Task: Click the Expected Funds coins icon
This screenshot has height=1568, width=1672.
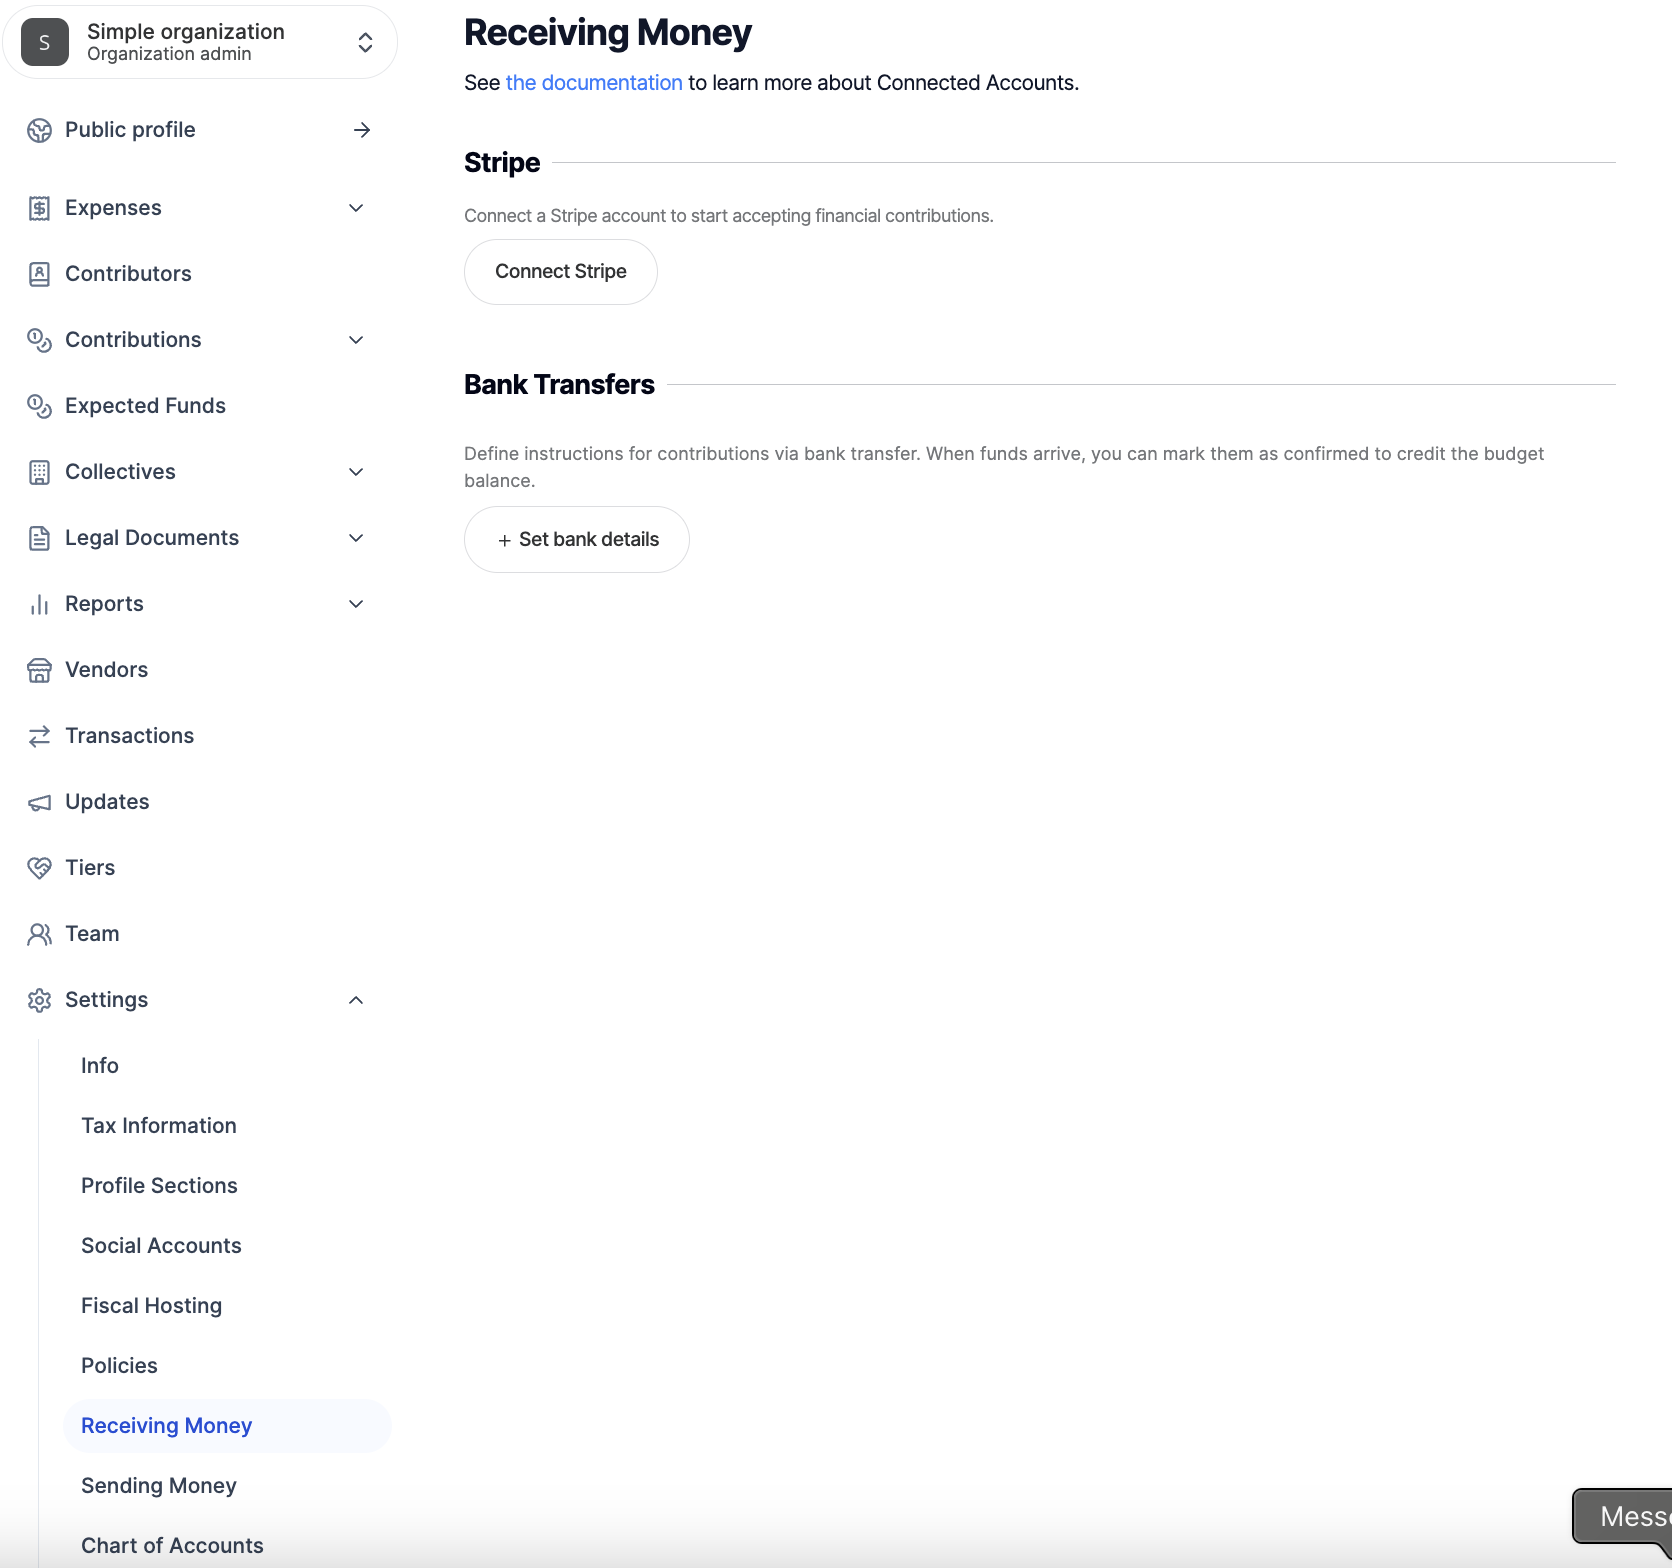Action: tap(39, 406)
